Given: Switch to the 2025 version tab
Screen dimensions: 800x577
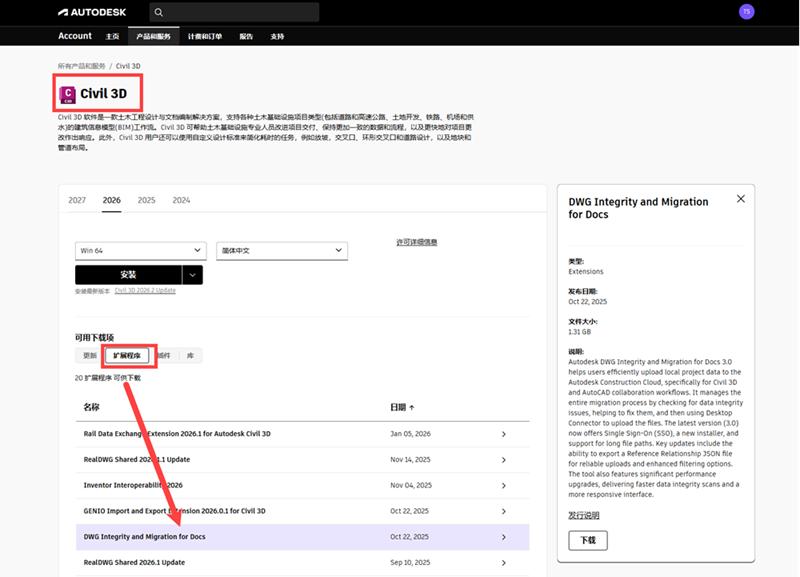Looking at the screenshot, I should [x=146, y=200].
